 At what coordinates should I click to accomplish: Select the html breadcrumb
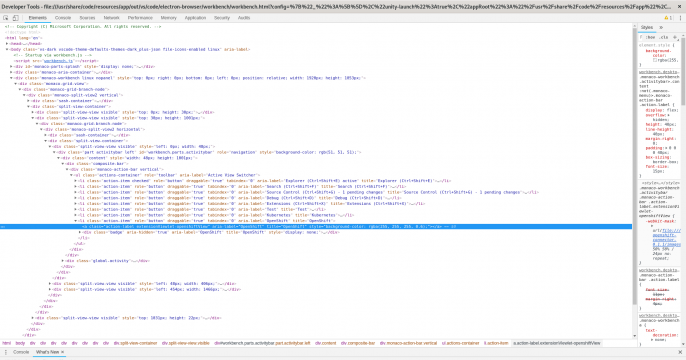point(7,343)
